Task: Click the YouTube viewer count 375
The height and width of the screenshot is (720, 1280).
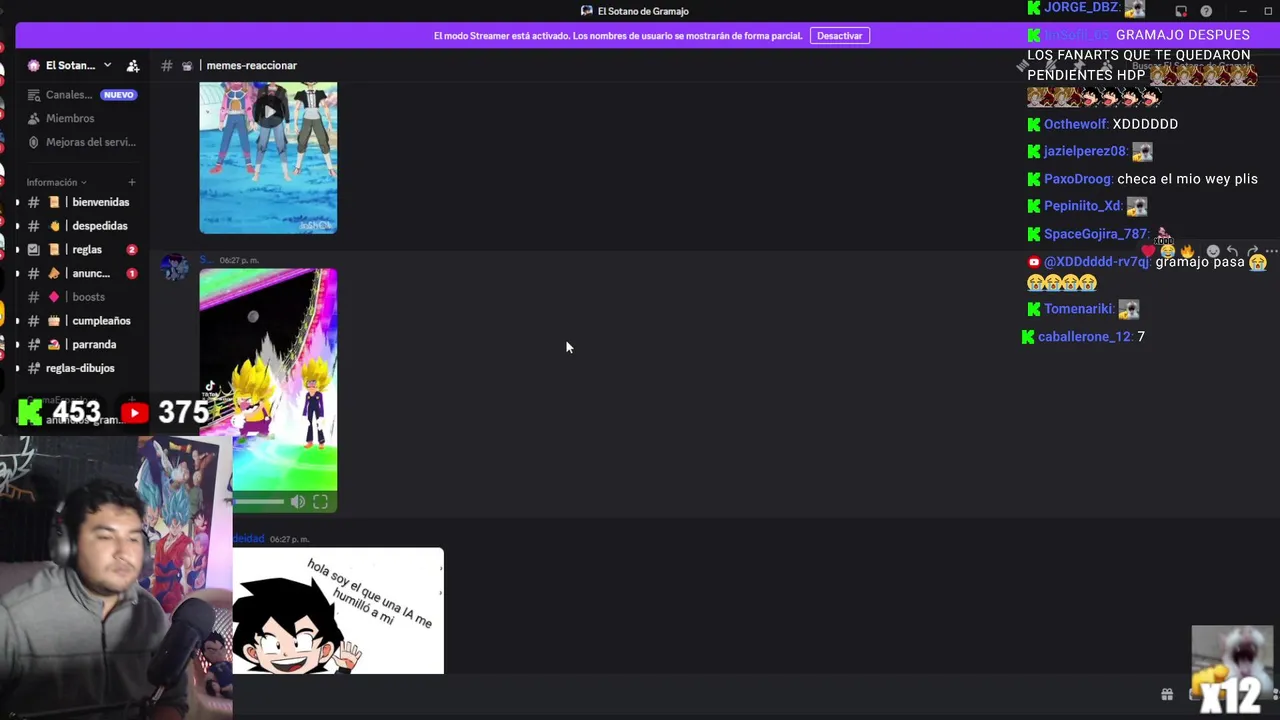Action: coord(183,412)
